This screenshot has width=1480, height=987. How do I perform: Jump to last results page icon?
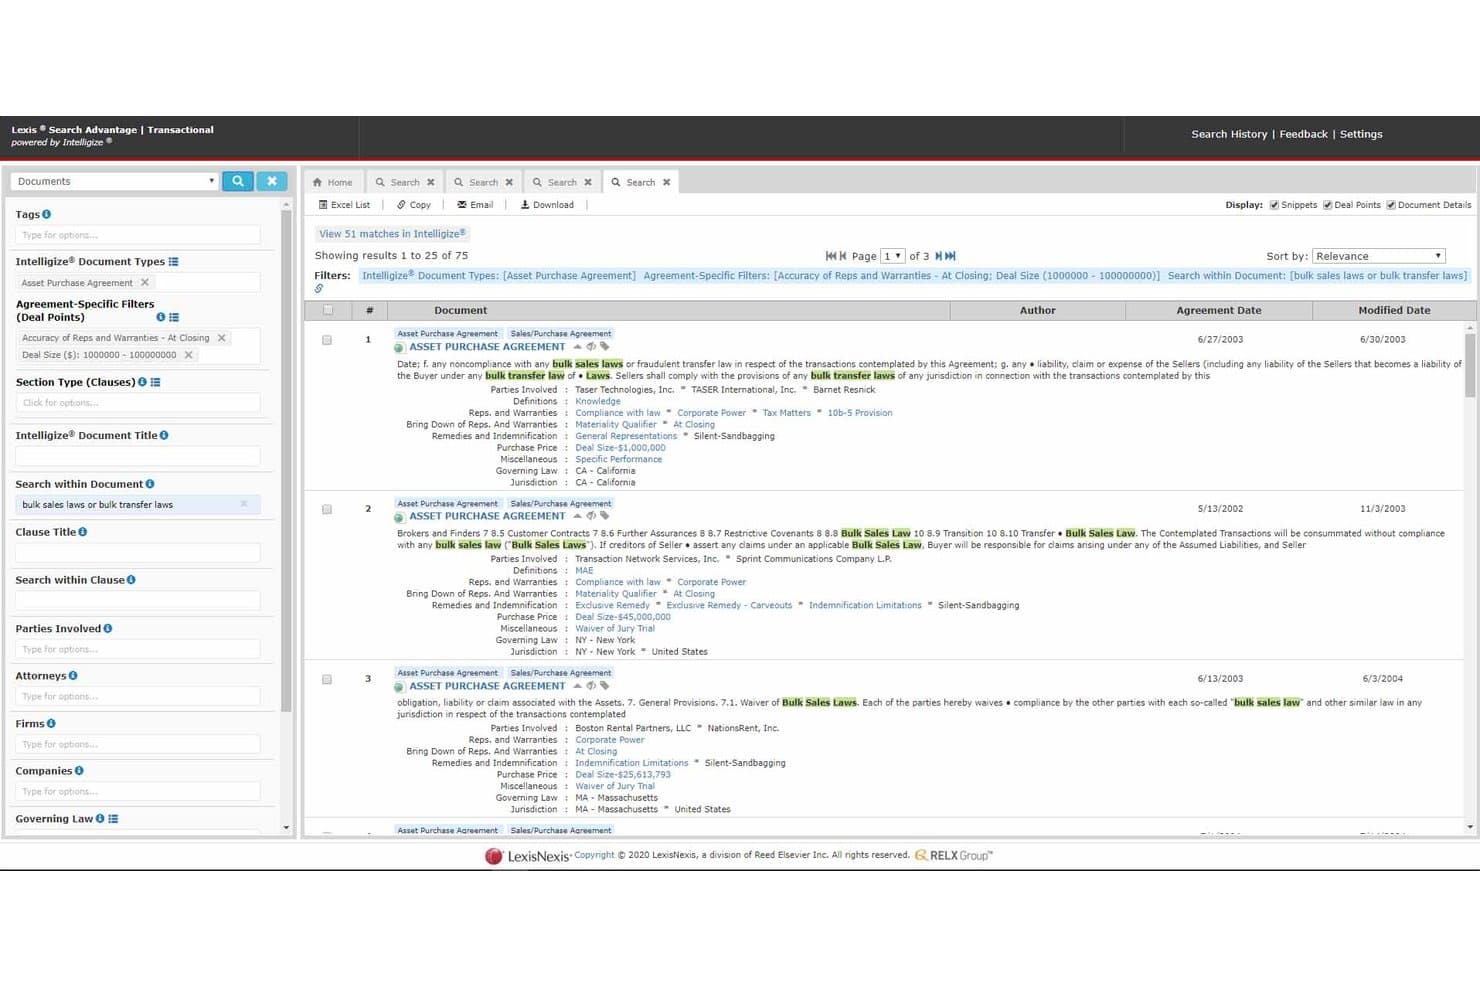click(x=951, y=256)
